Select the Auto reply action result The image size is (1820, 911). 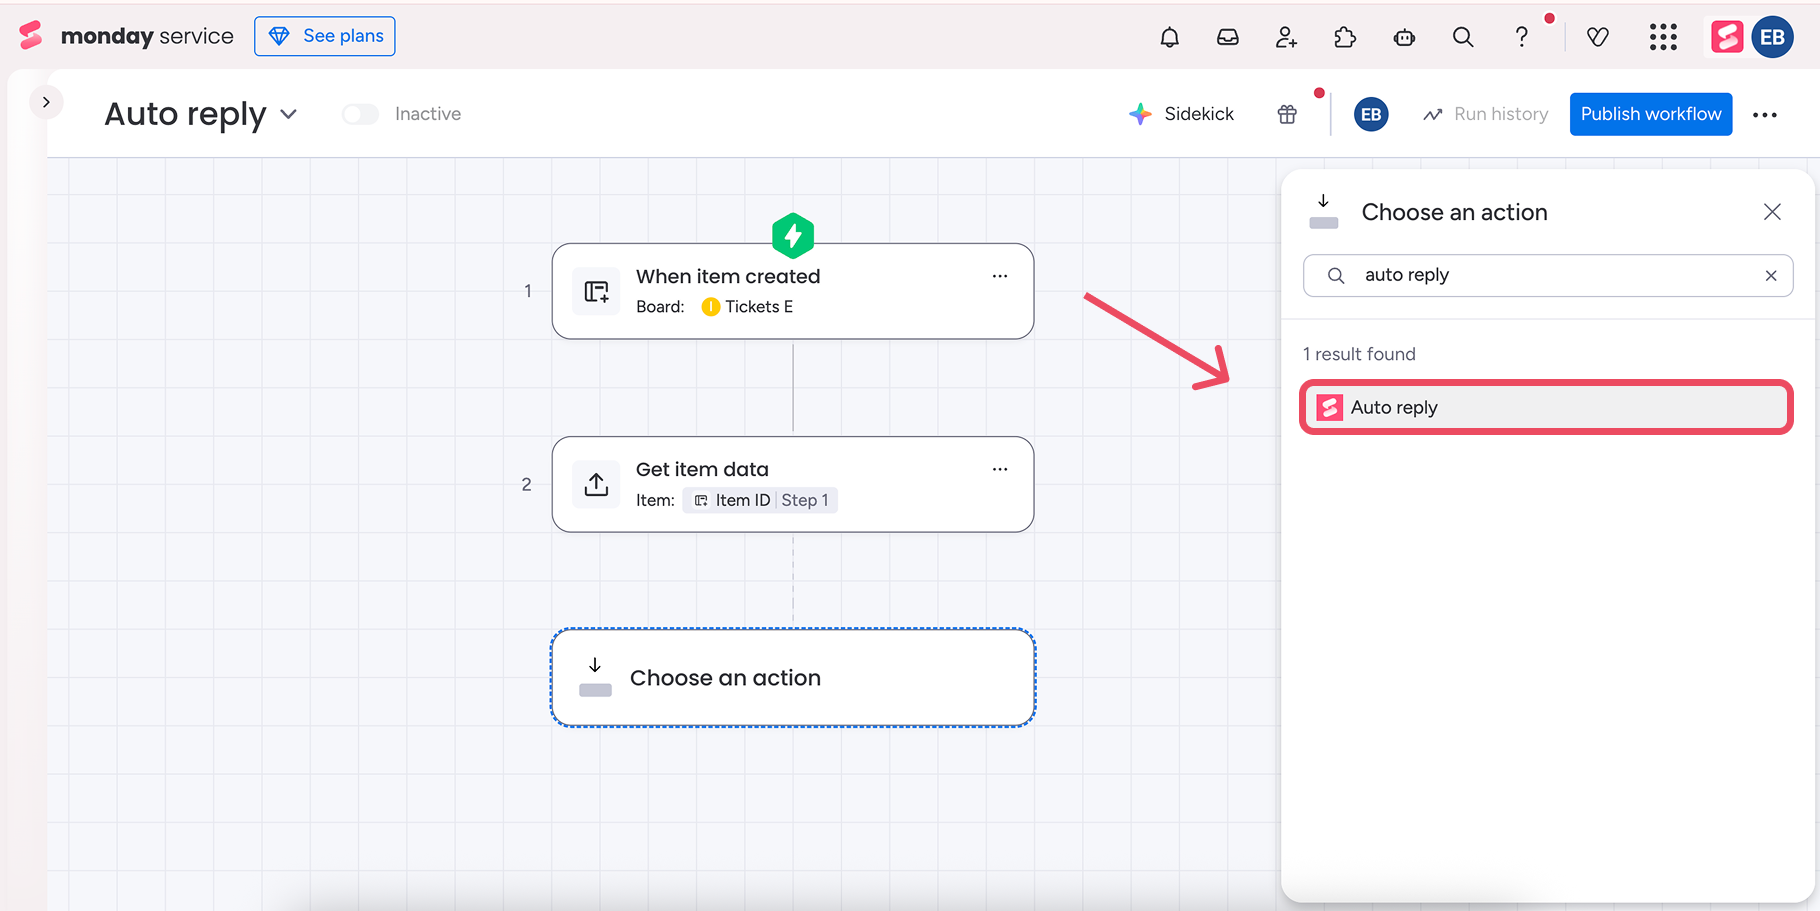[1546, 407]
